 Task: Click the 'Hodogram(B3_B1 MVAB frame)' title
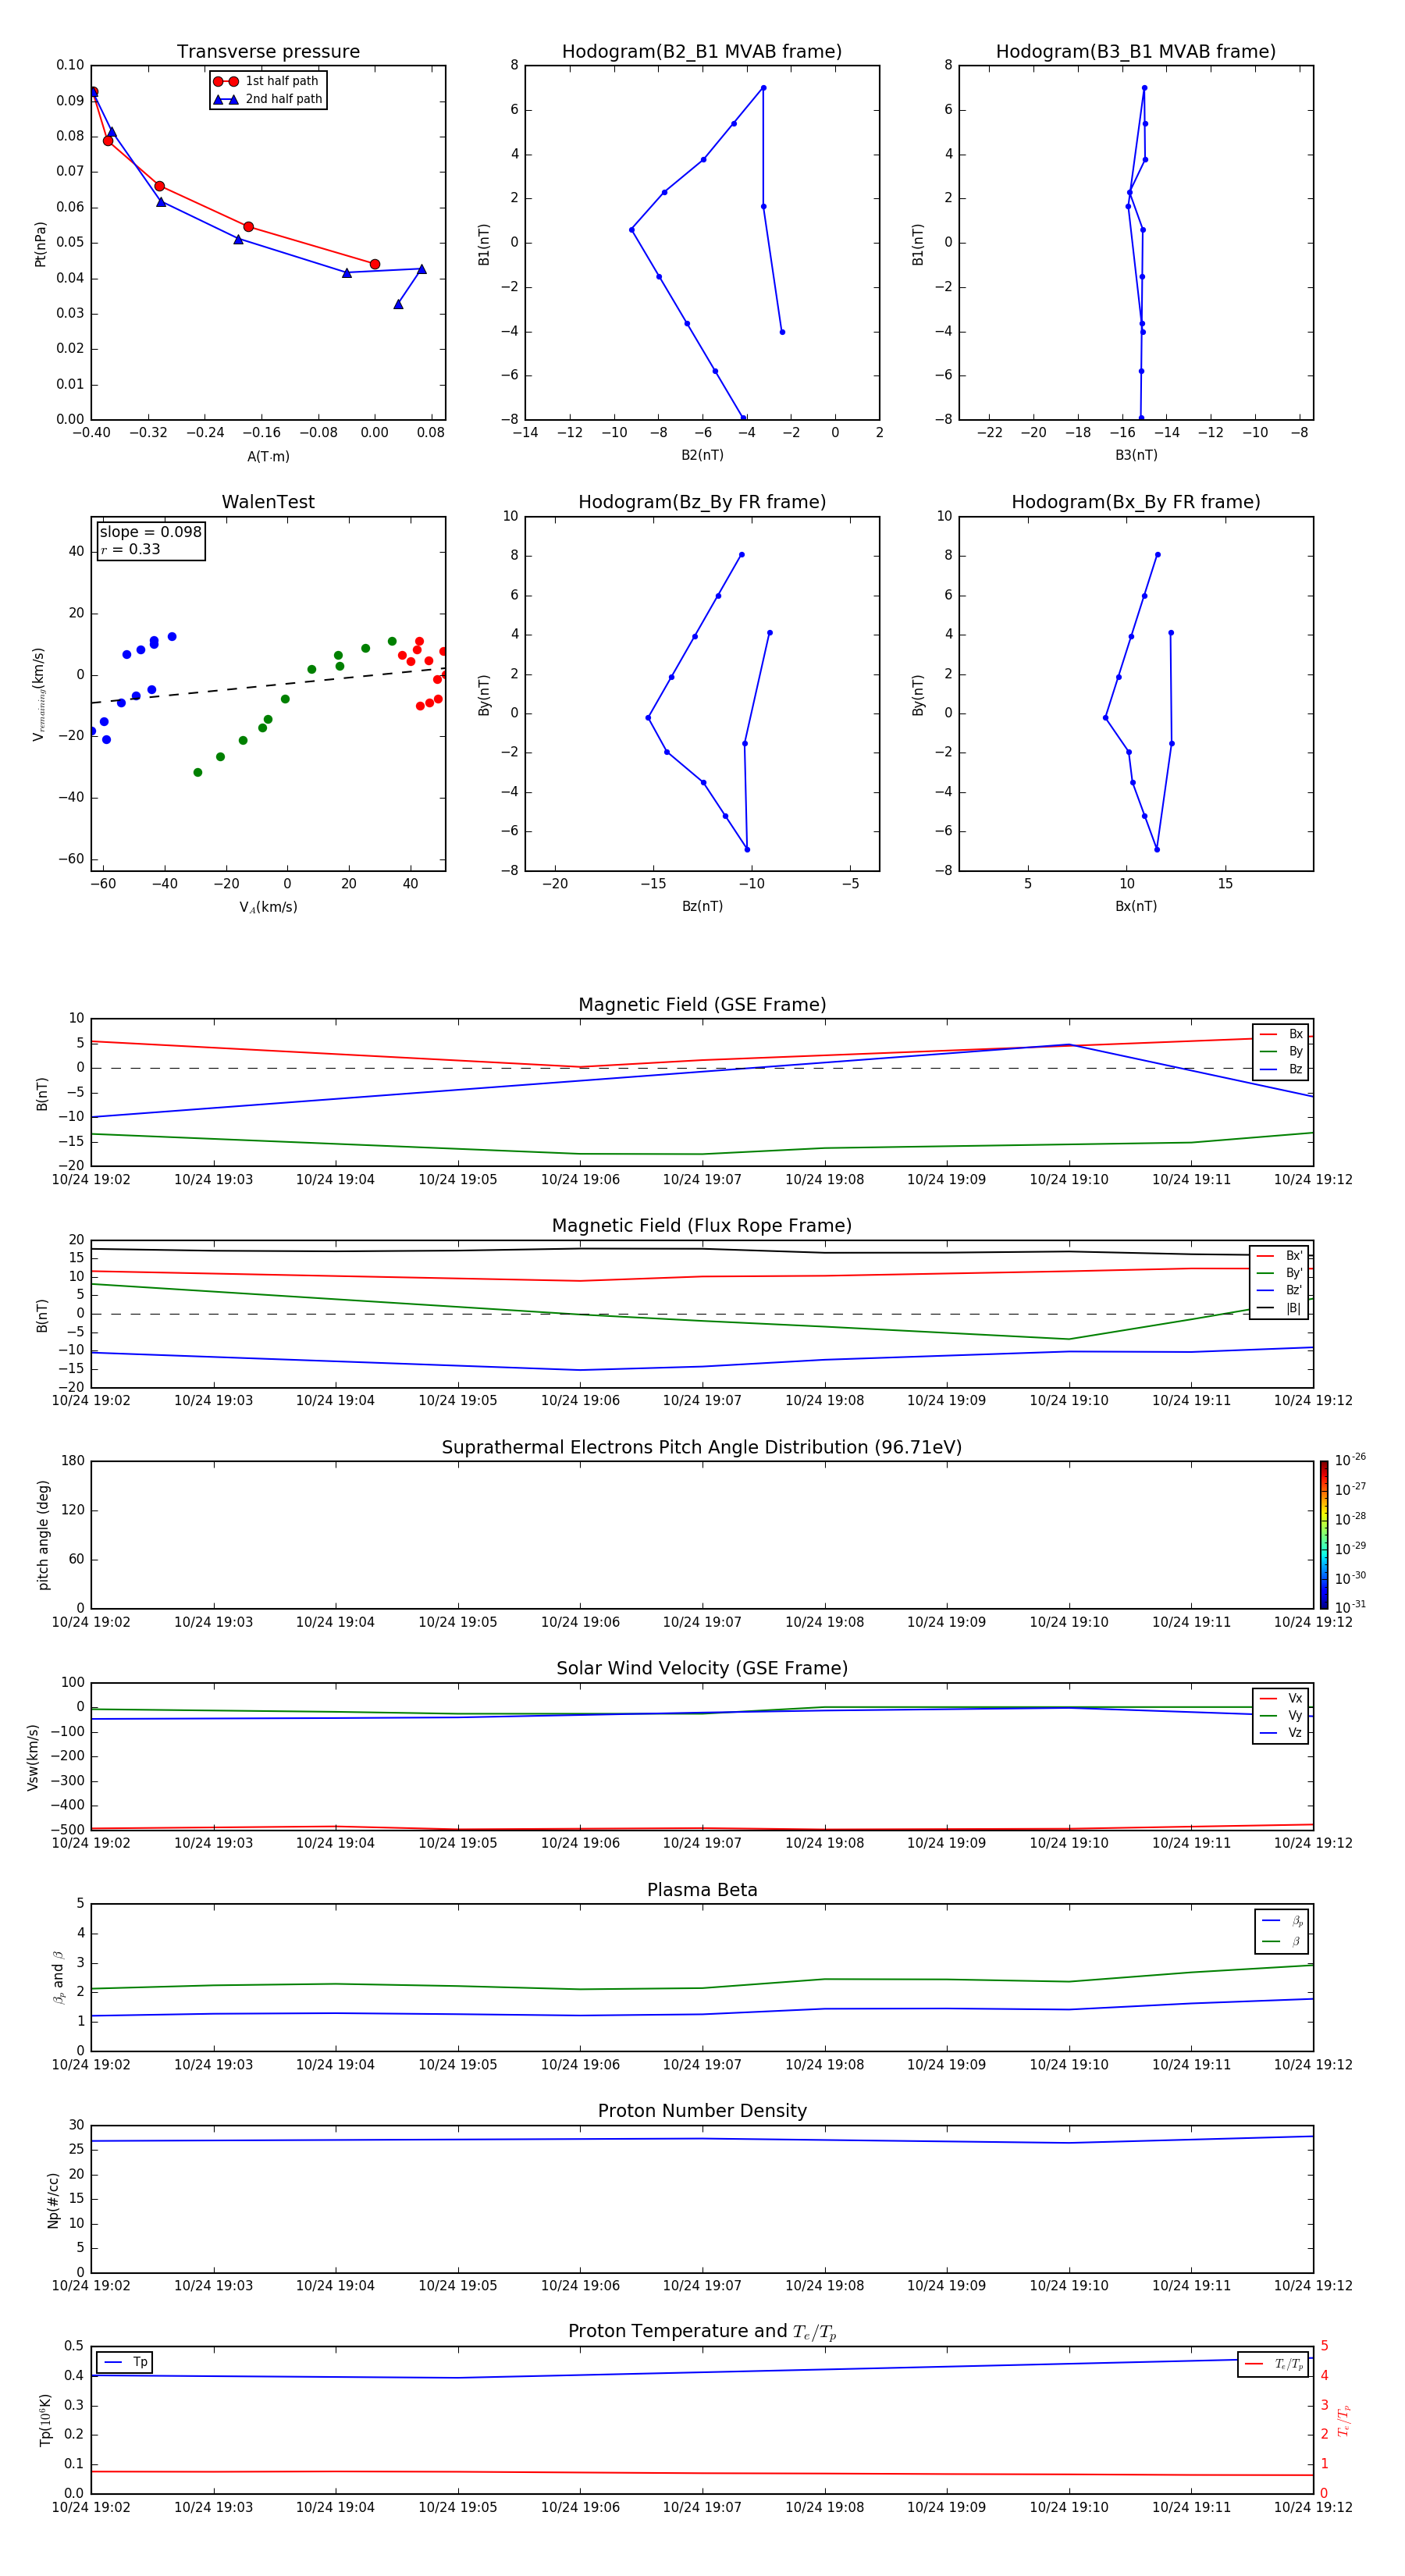(x=1136, y=52)
